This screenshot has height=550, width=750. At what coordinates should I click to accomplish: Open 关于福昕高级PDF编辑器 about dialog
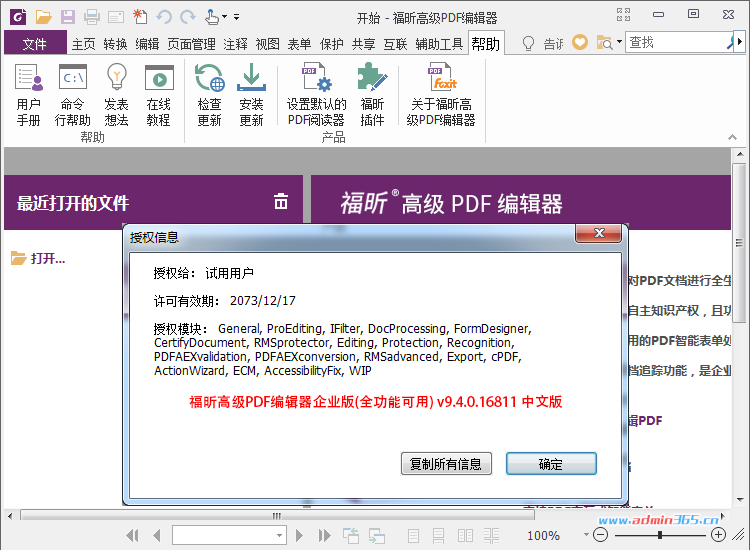pos(441,95)
